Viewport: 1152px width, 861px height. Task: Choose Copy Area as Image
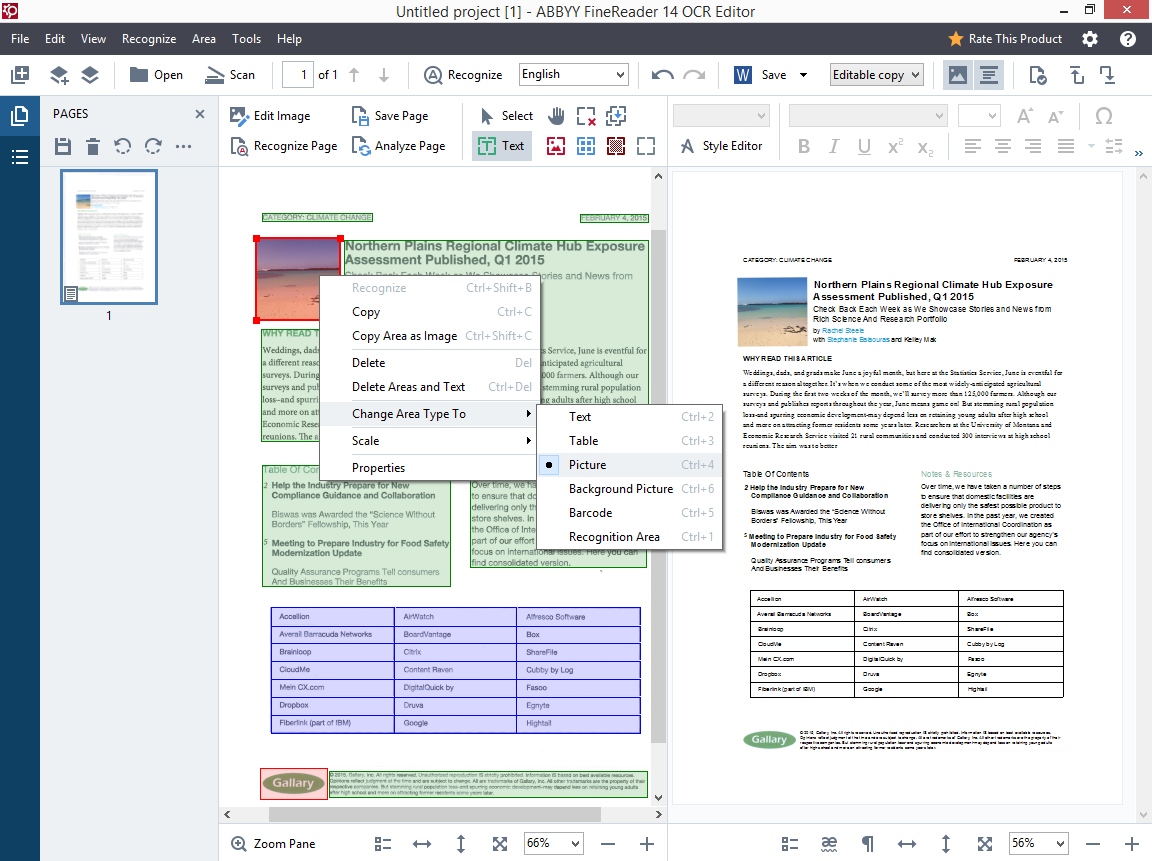431,336
